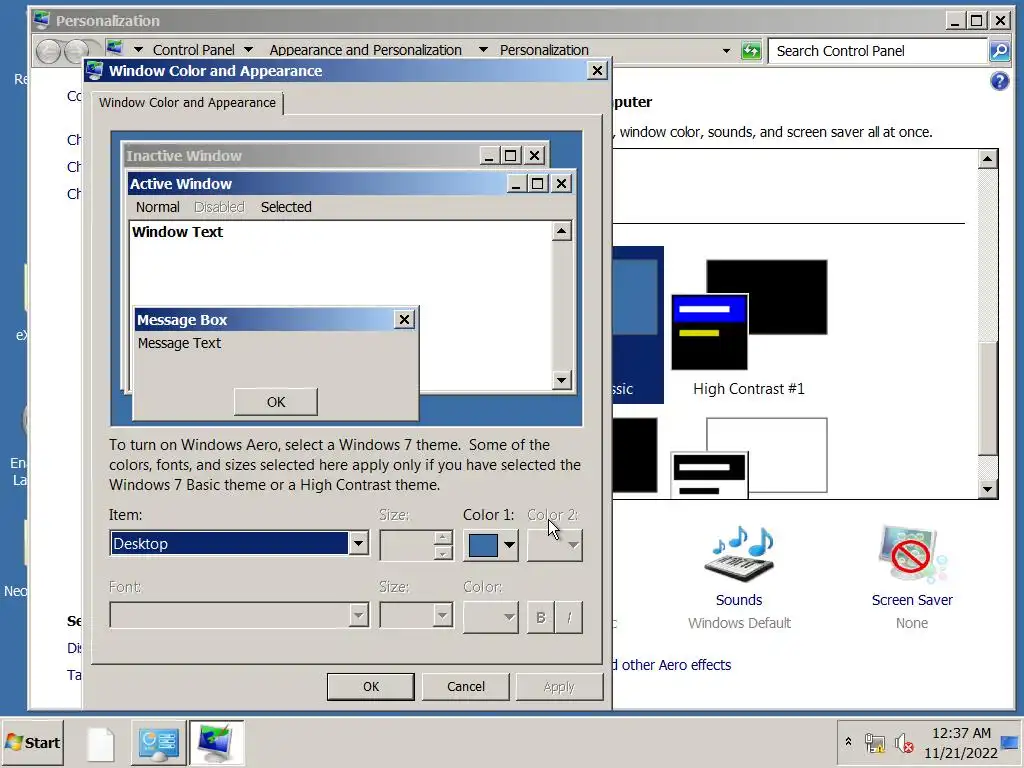Click the Disabled menu item in preview
Viewport: 1024px width, 768px height.
pos(219,207)
